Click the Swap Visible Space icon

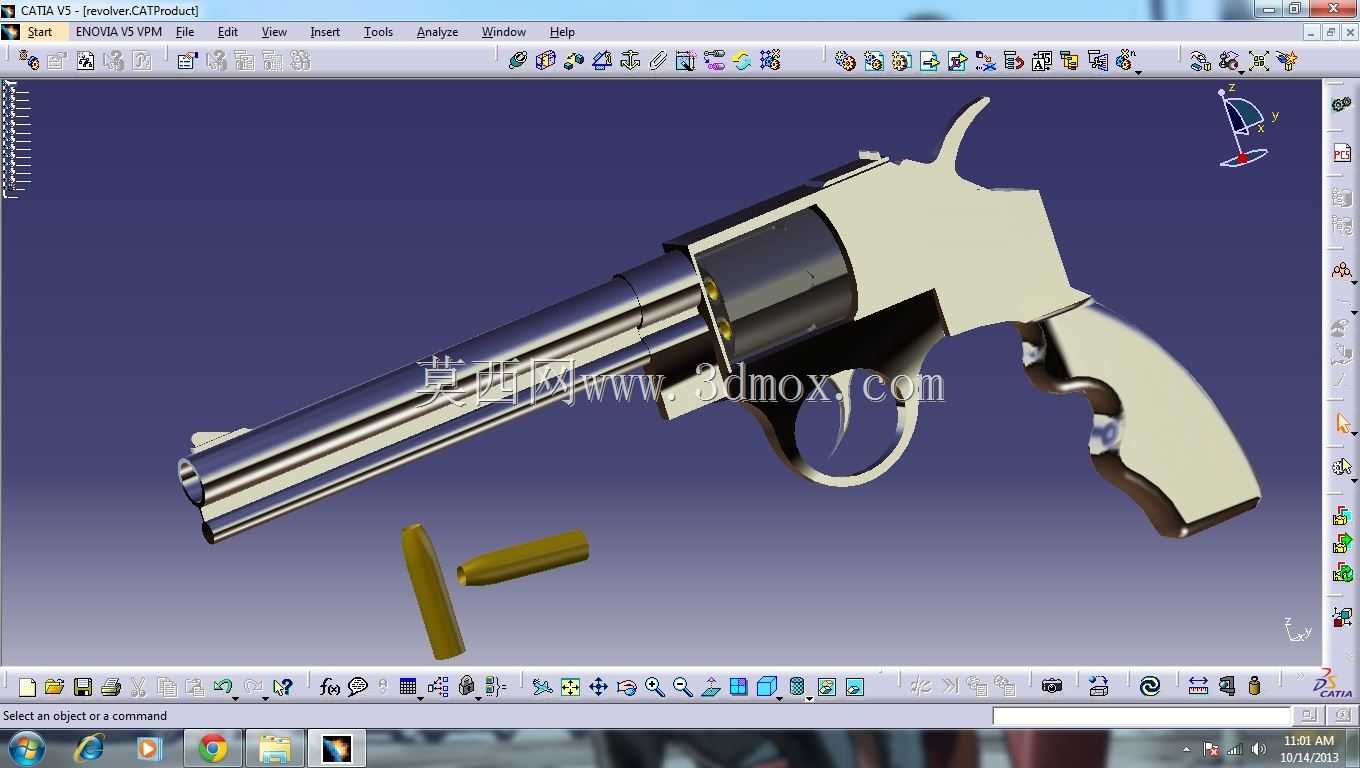(855, 687)
